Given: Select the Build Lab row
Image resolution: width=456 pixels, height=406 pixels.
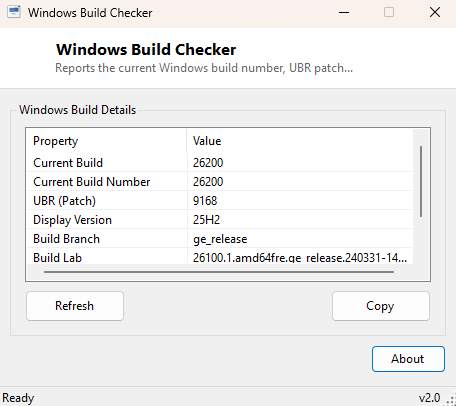Looking at the screenshot, I should click(220, 257).
